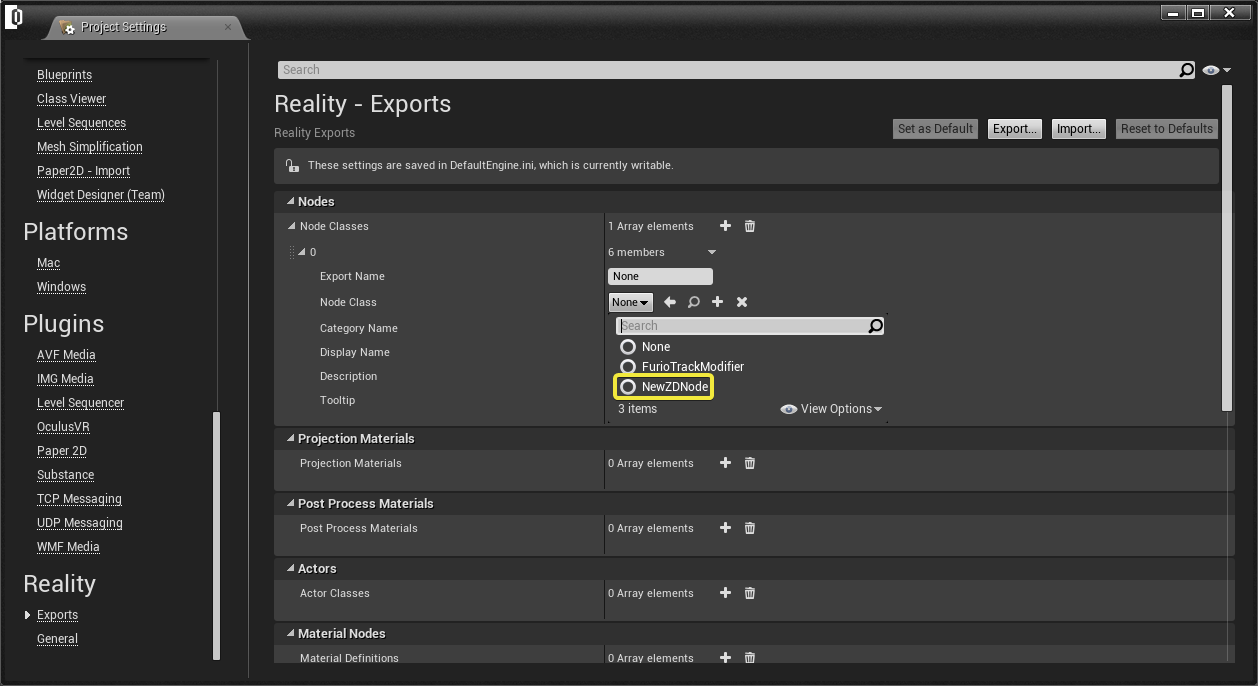
Task: Open the Exports page under Reality
Action: point(57,615)
